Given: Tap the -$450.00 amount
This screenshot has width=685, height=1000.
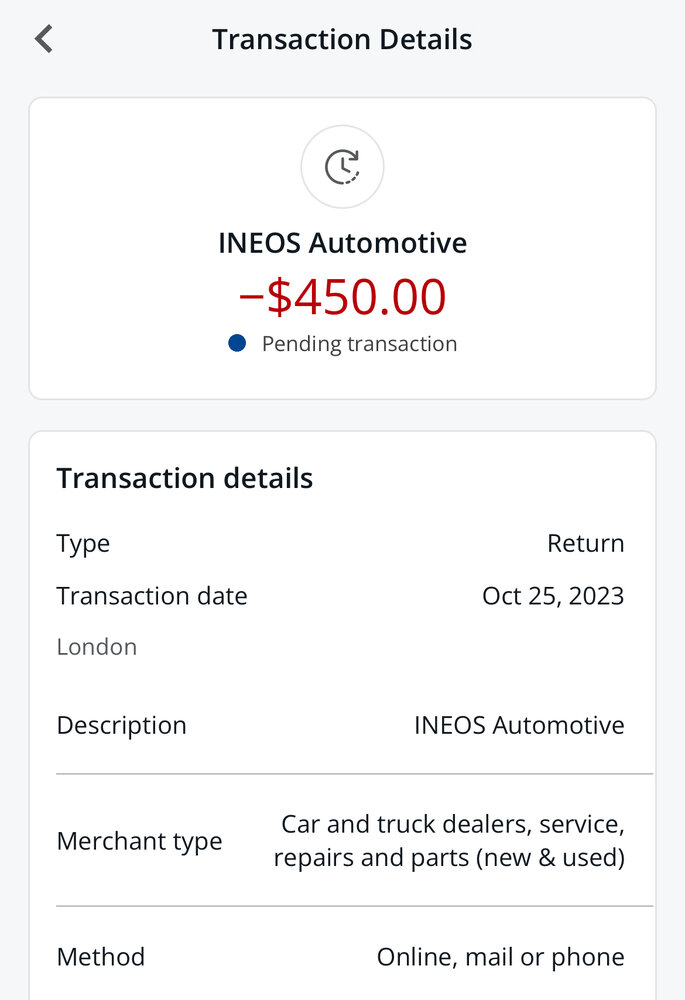Looking at the screenshot, I should tap(342, 297).
